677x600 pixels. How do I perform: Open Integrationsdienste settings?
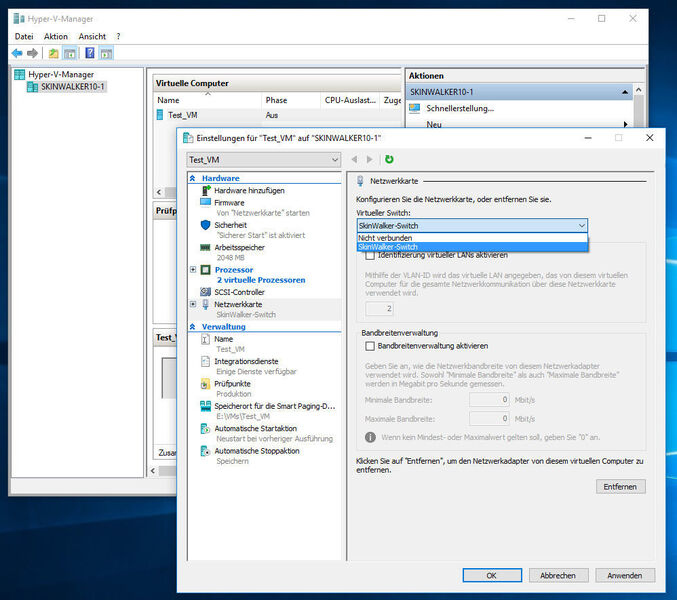pos(246,361)
